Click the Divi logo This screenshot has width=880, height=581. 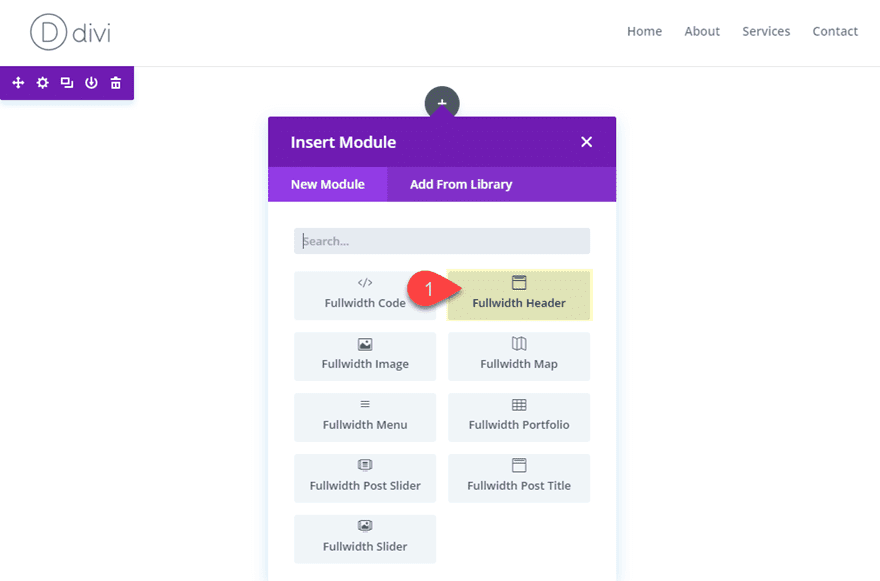pyautogui.click(x=68, y=31)
